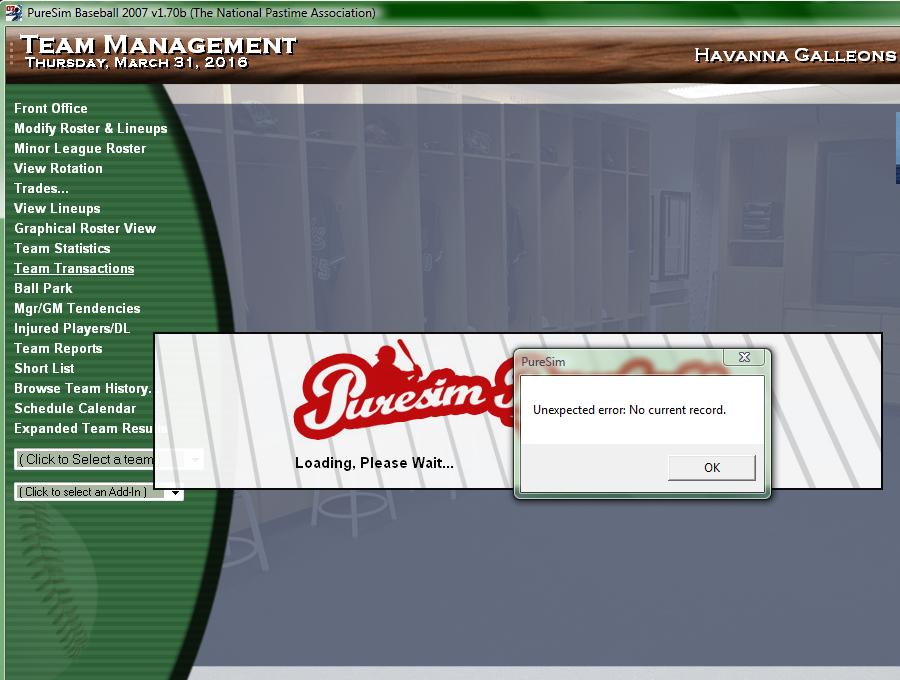
Task: View Injured Players/DL
Action: tap(72, 329)
